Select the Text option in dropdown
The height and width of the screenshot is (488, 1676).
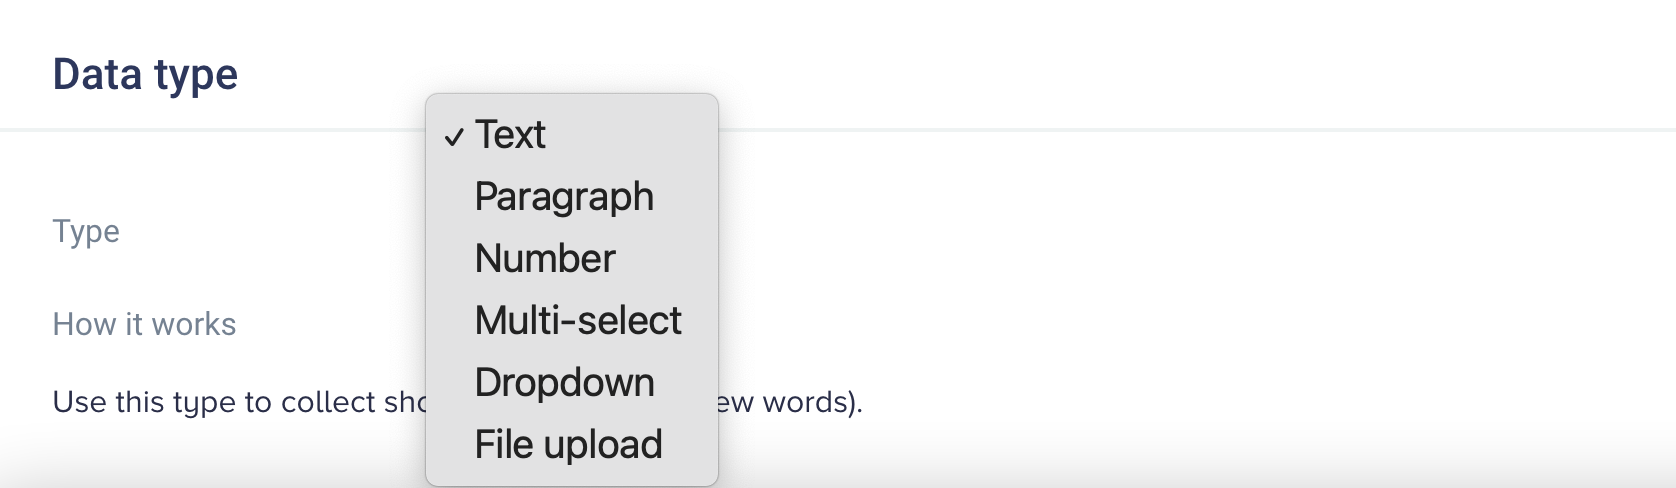tap(510, 135)
